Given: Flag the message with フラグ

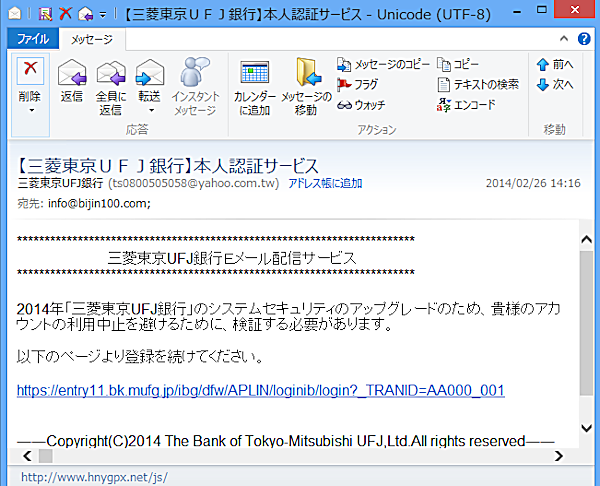Looking at the screenshot, I should (357, 85).
